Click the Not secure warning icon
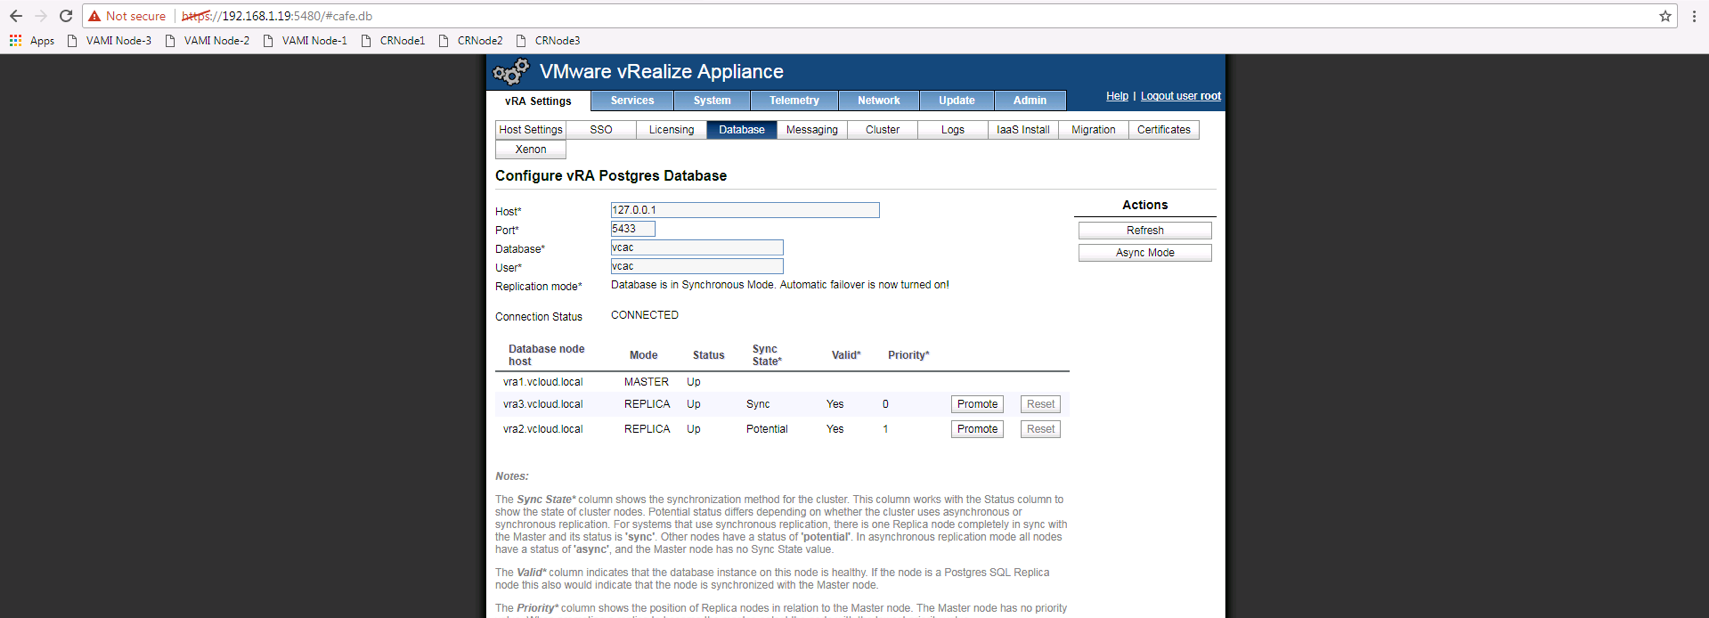This screenshot has height=618, width=1709. pyautogui.click(x=95, y=16)
